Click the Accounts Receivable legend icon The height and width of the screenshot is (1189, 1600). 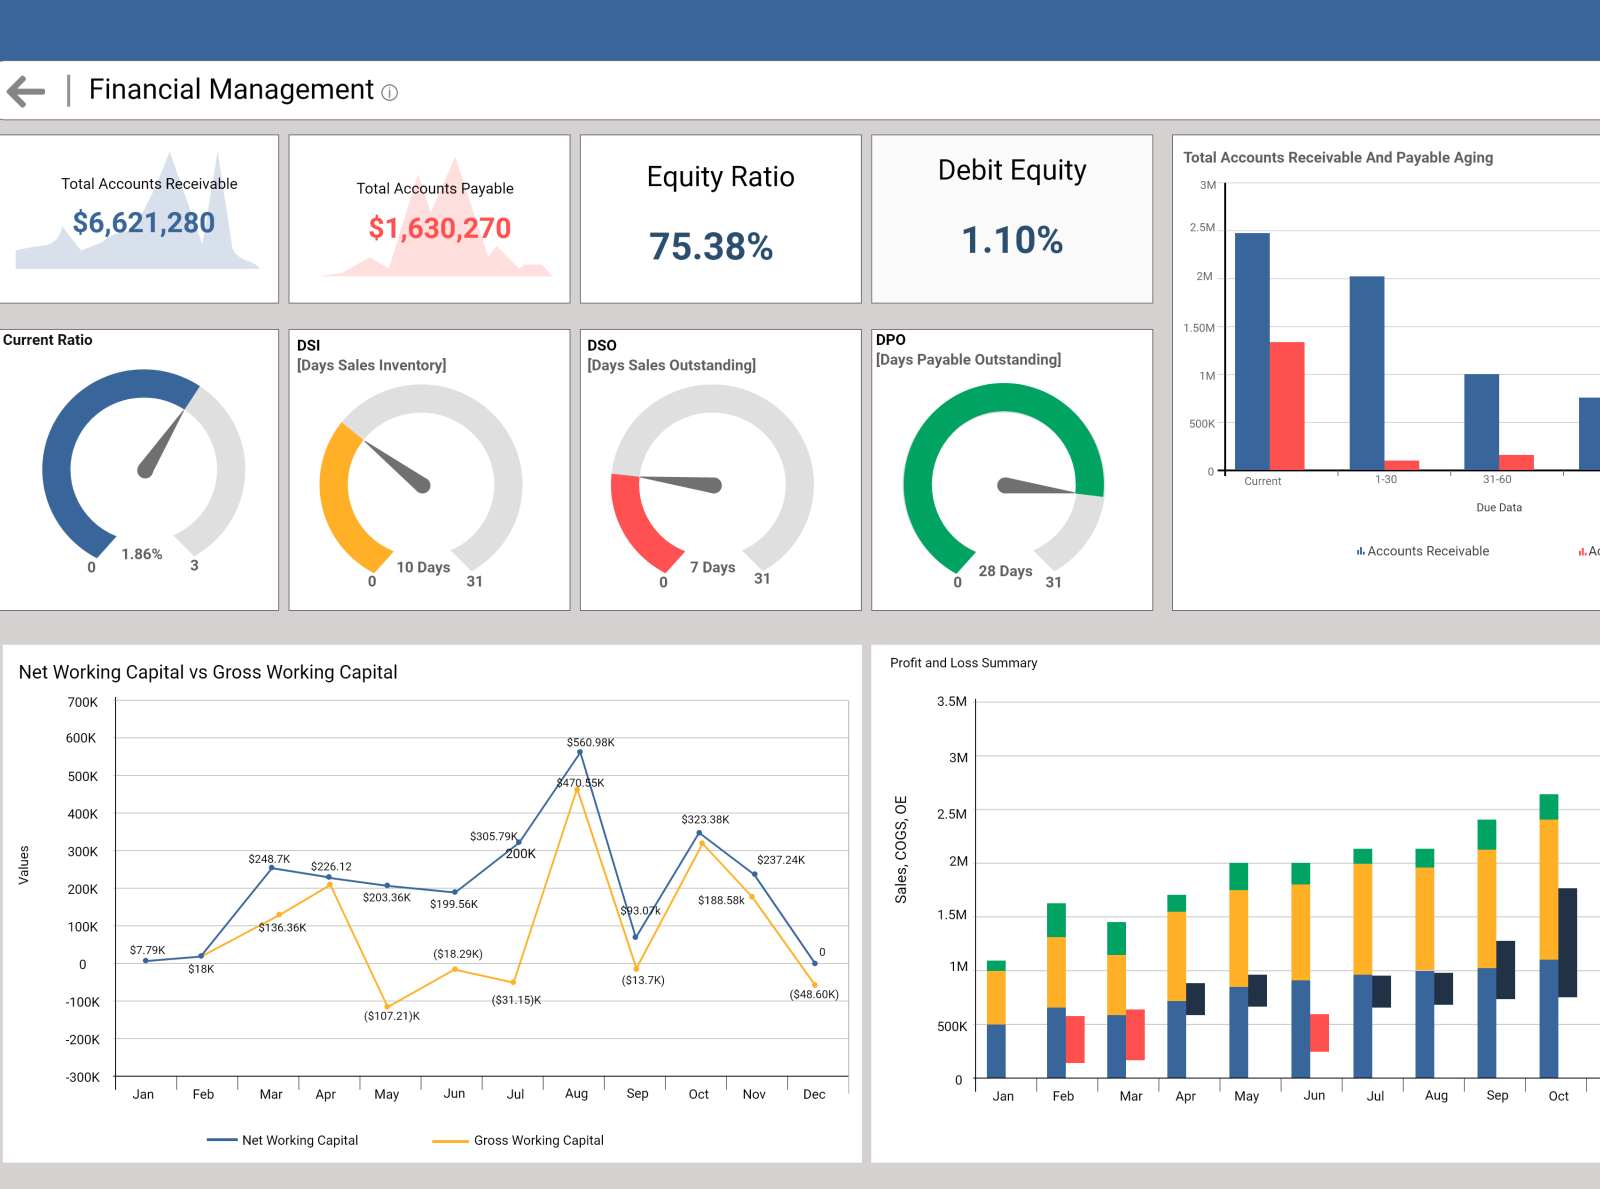pos(1361,551)
